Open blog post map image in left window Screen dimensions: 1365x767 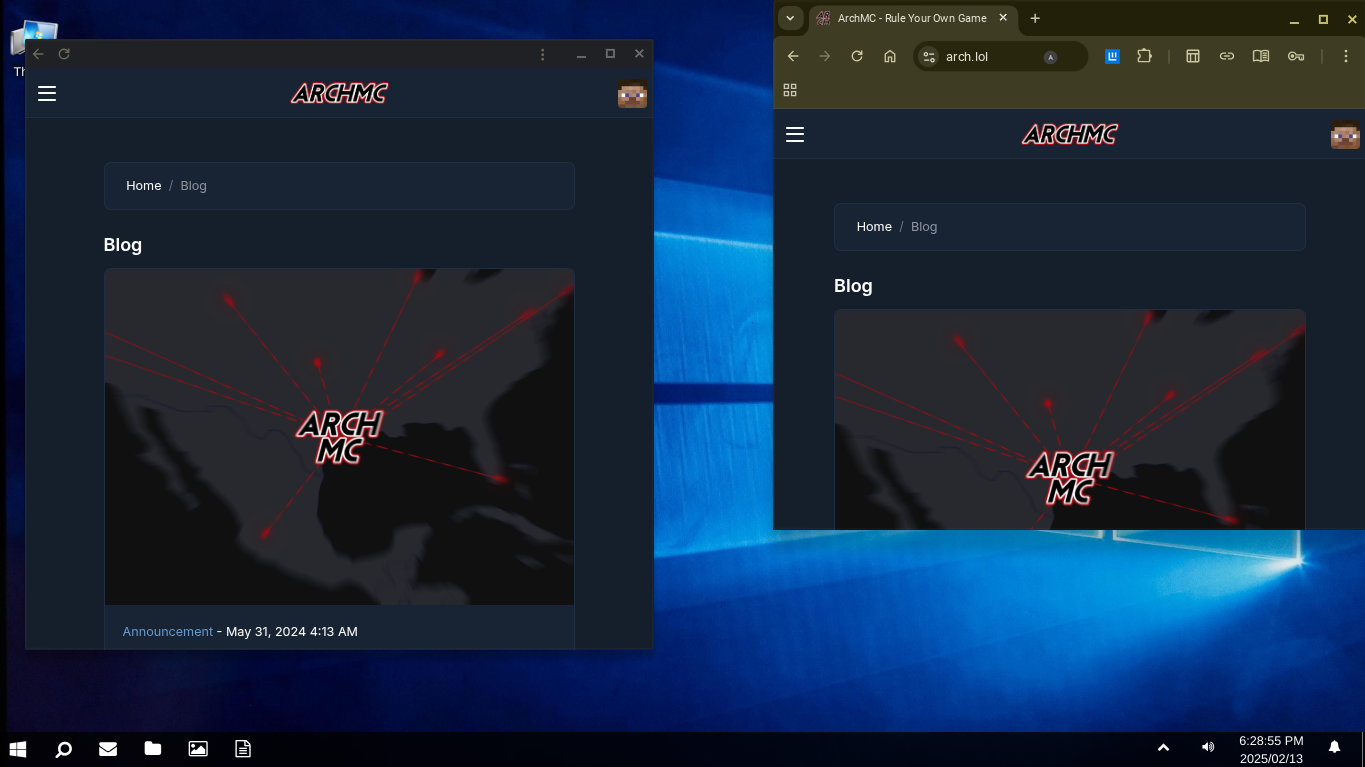339,437
